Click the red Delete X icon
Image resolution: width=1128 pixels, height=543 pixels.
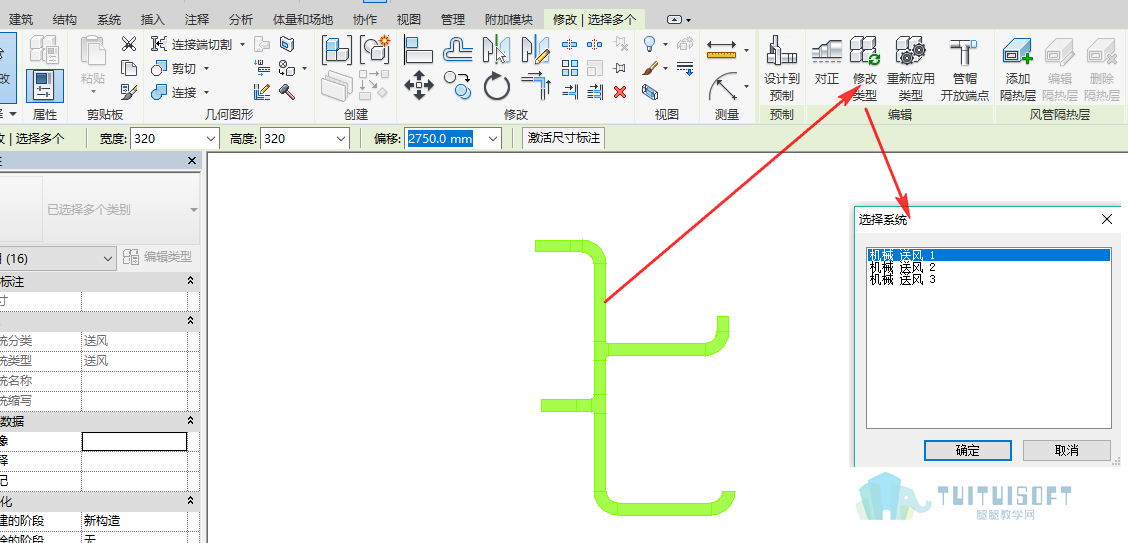click(x=619, y=91)
